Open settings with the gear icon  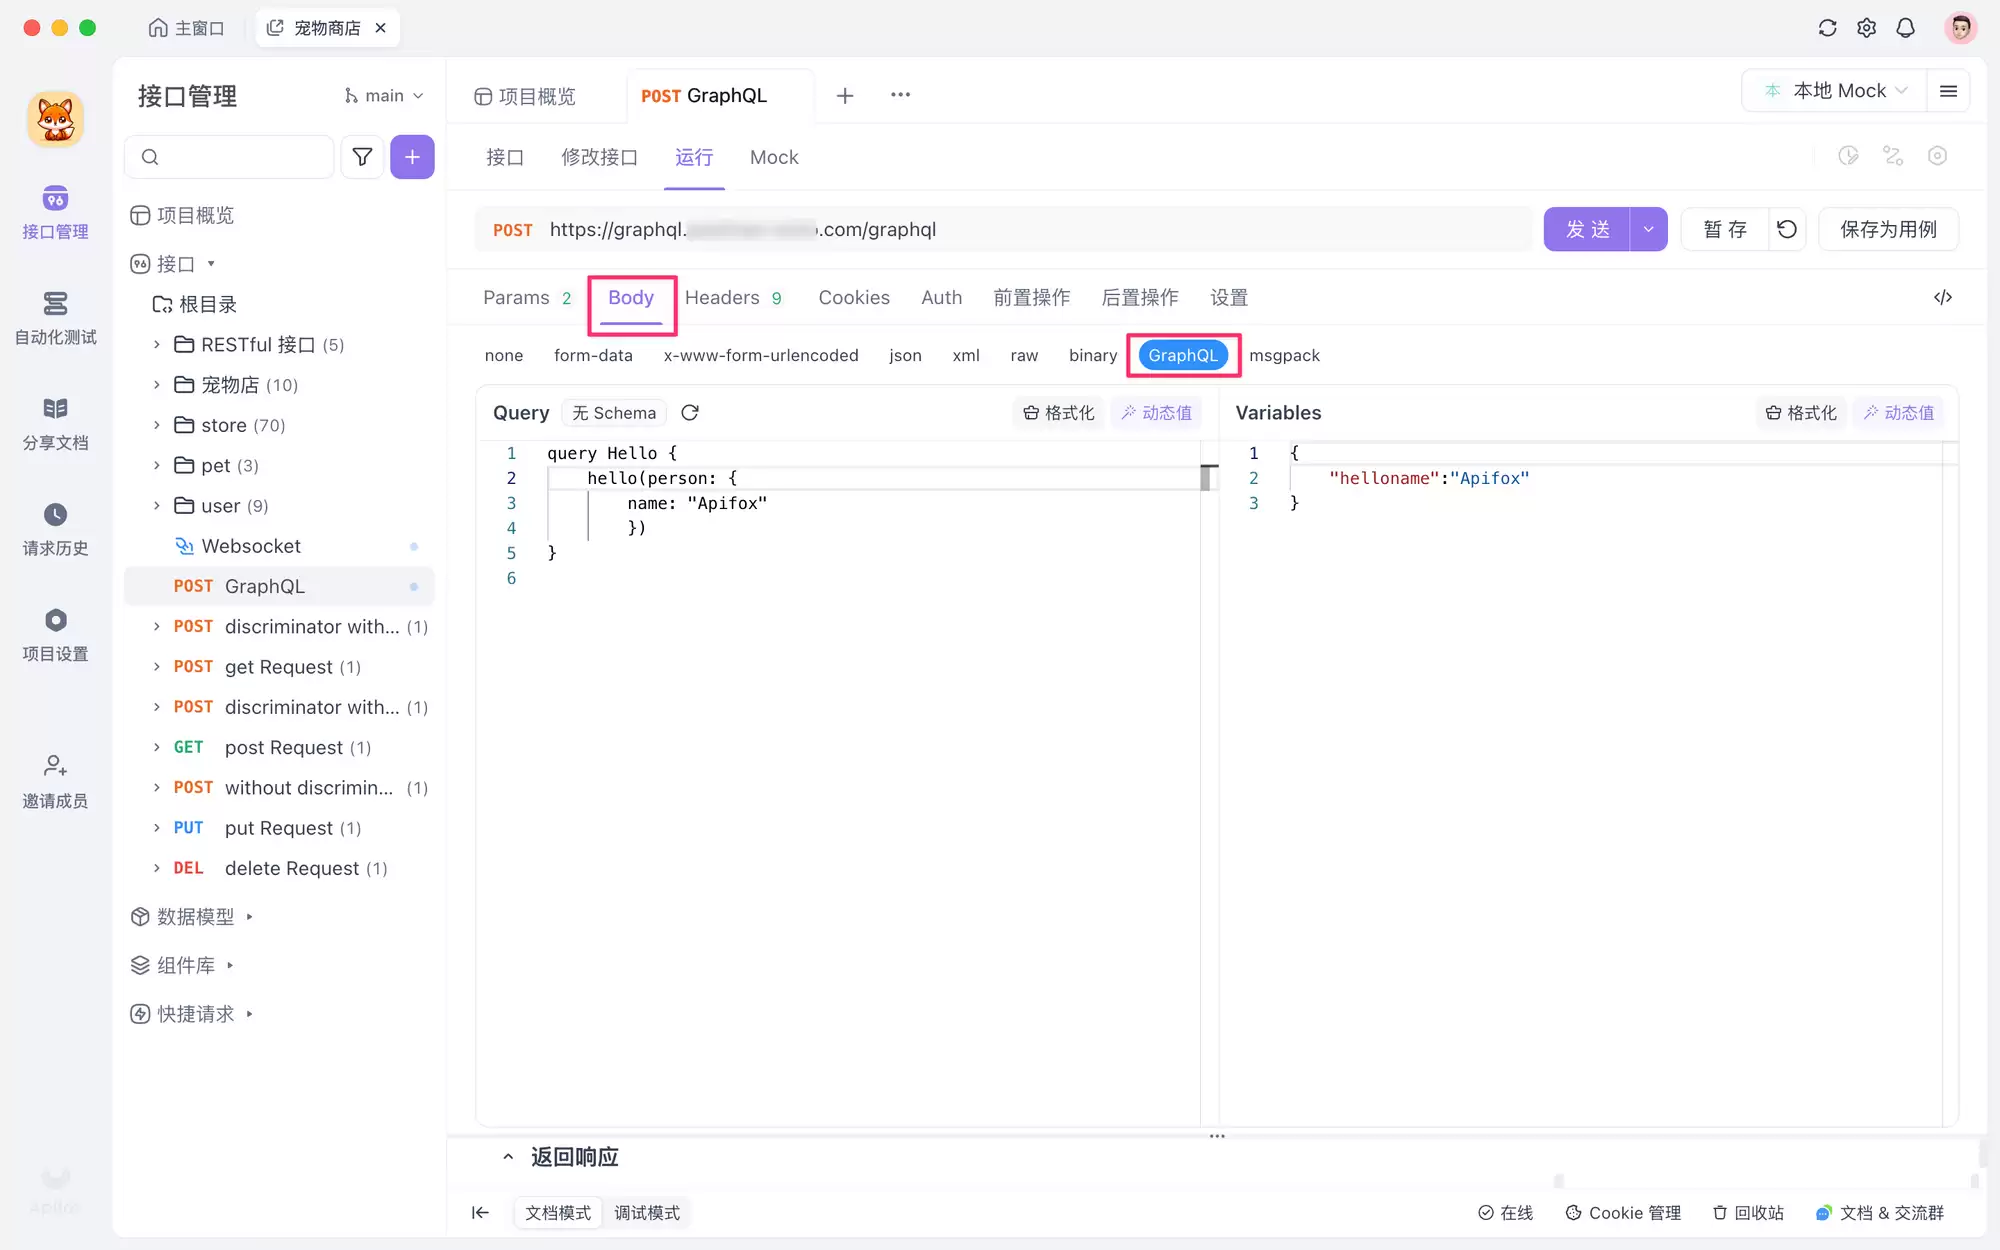point(1866,28)
